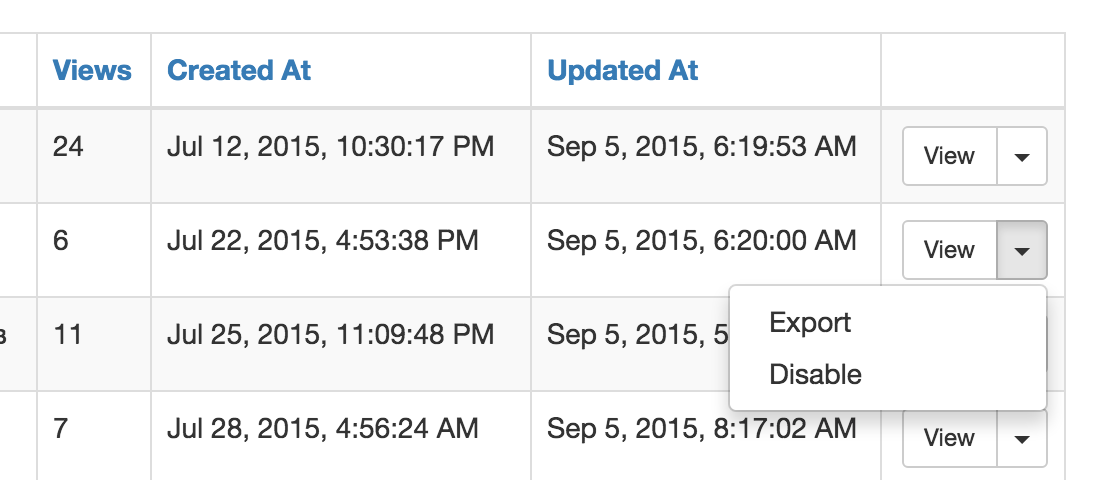The image size is (1108, 480).
Task: Click View button in Jul 28 row
Action: click(x=950, y=438)
